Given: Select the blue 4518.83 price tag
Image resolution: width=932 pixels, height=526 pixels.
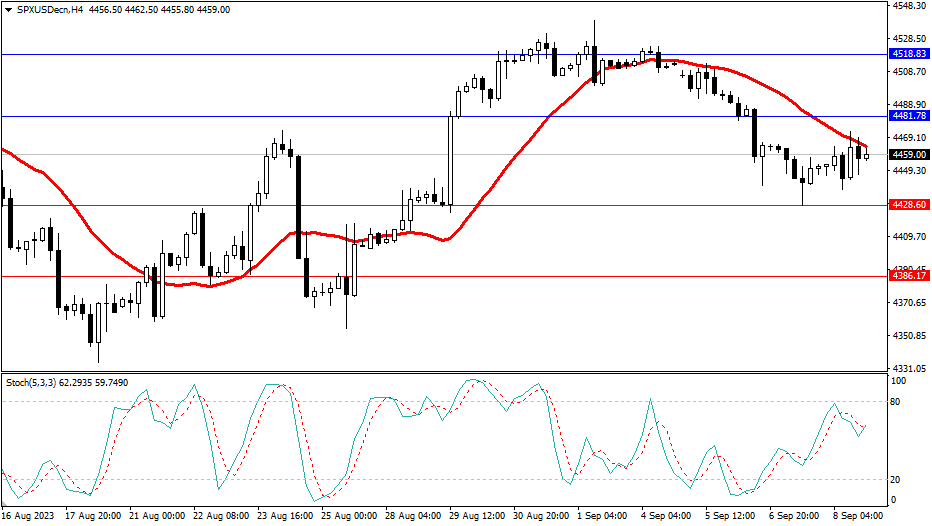Looking at the screenshot, I should pos(909,54).
